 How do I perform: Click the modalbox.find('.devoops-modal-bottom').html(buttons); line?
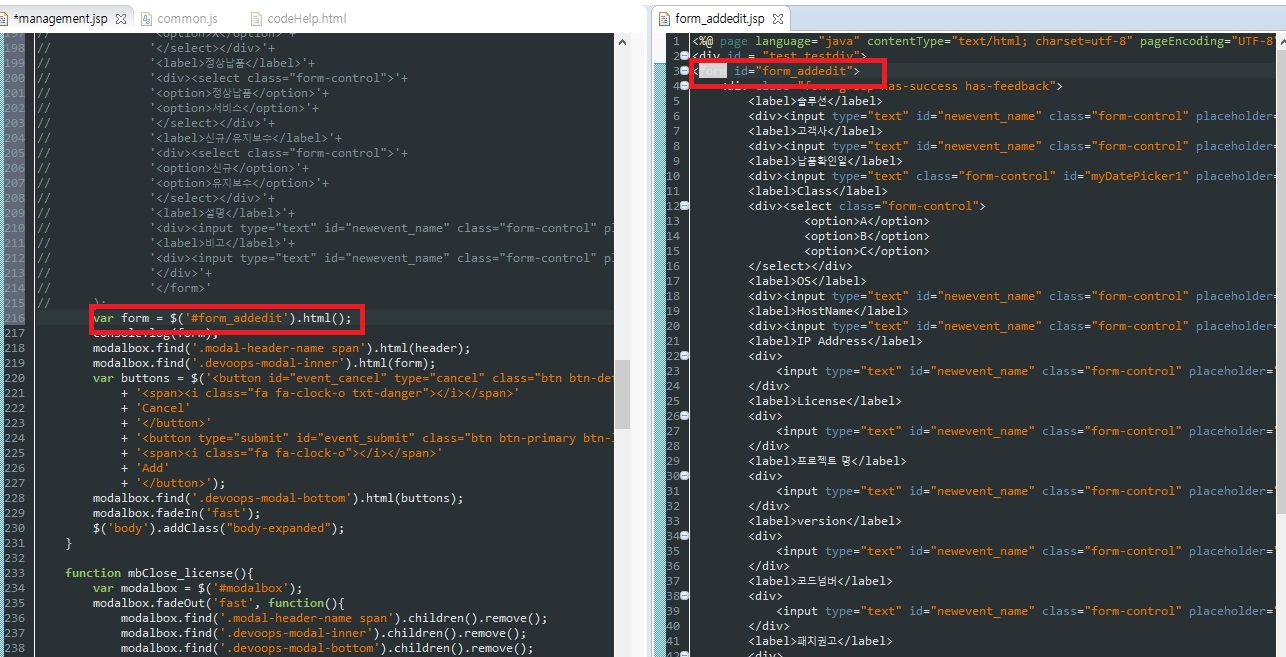pyautogui.click(x=278, y=498)
